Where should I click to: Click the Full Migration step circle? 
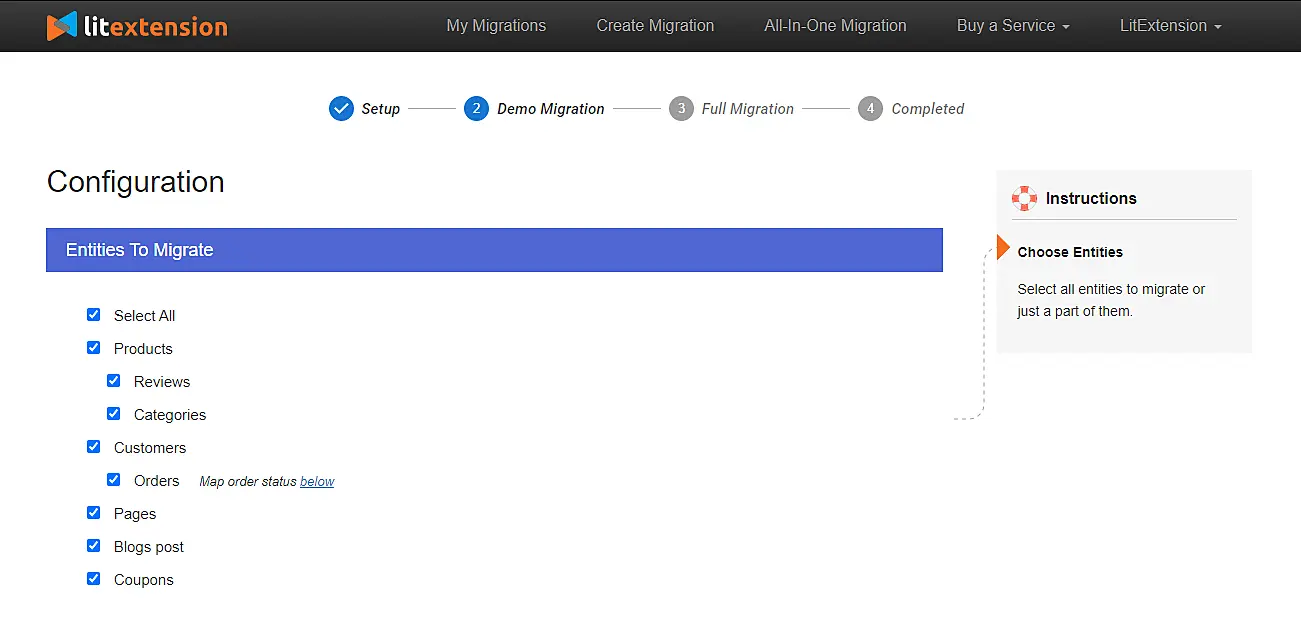(681, 108)
